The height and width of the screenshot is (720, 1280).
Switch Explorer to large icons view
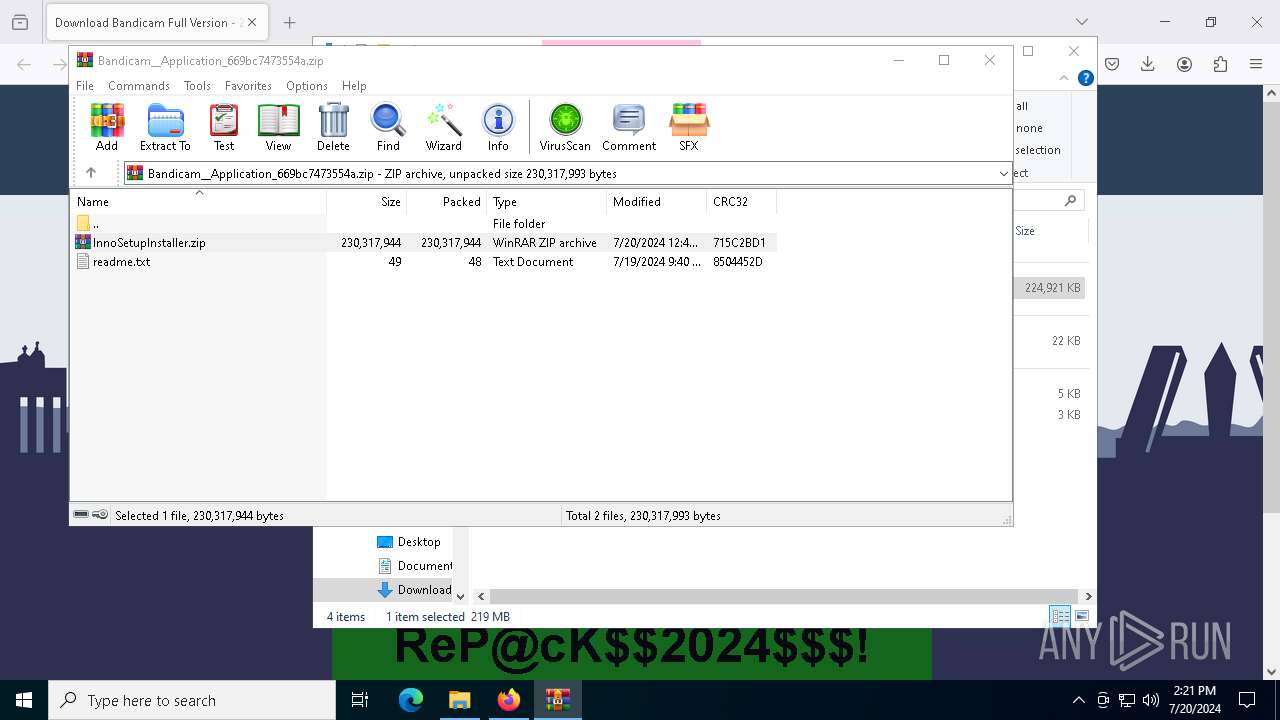point(1081,616)
